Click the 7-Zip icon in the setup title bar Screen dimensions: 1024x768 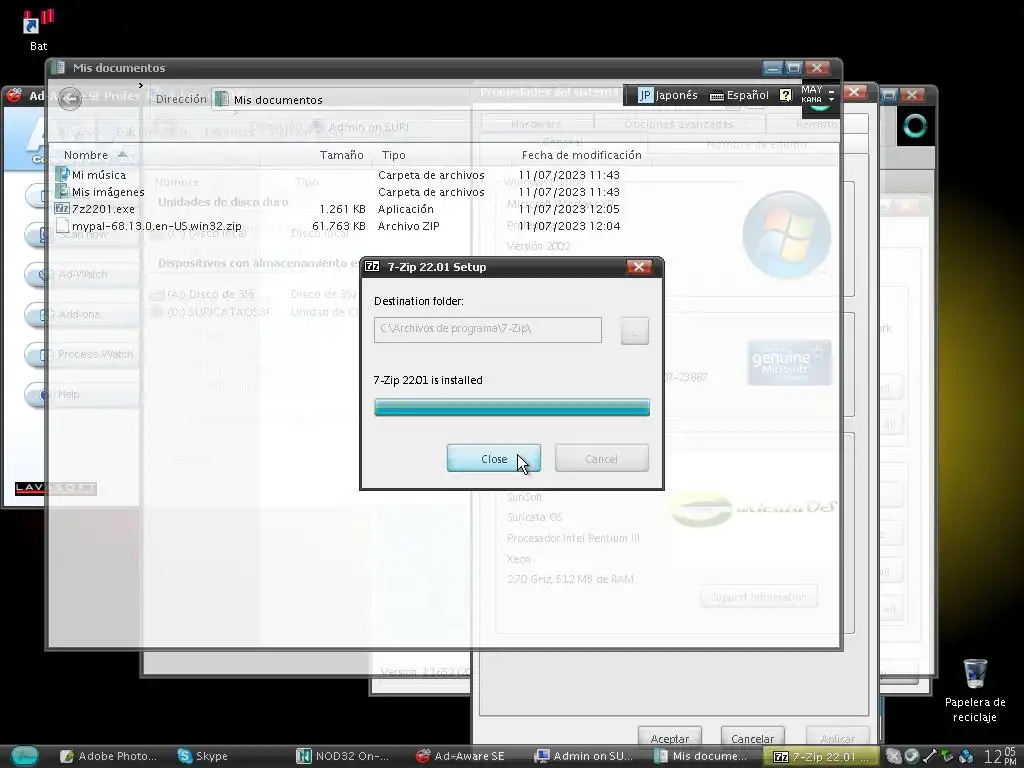point(372,266)
